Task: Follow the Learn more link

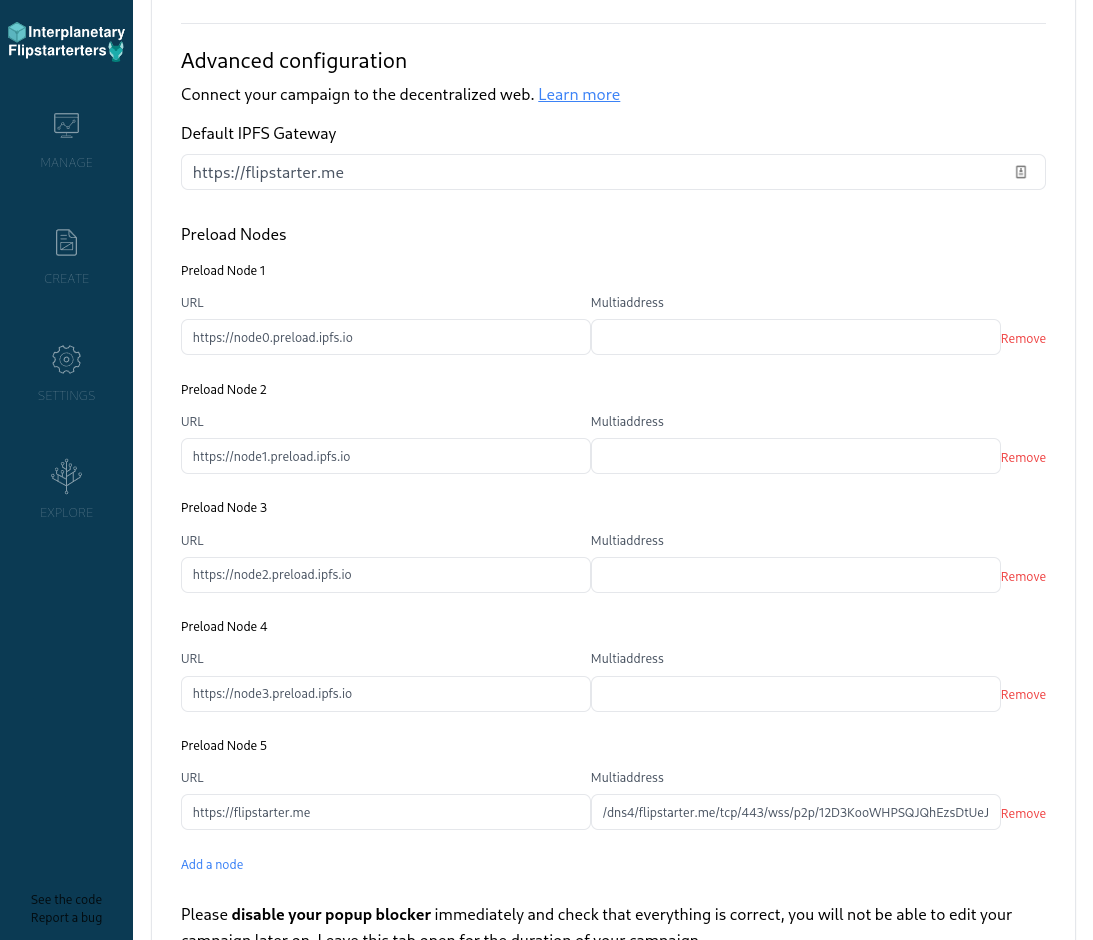Action: [579, 95]
